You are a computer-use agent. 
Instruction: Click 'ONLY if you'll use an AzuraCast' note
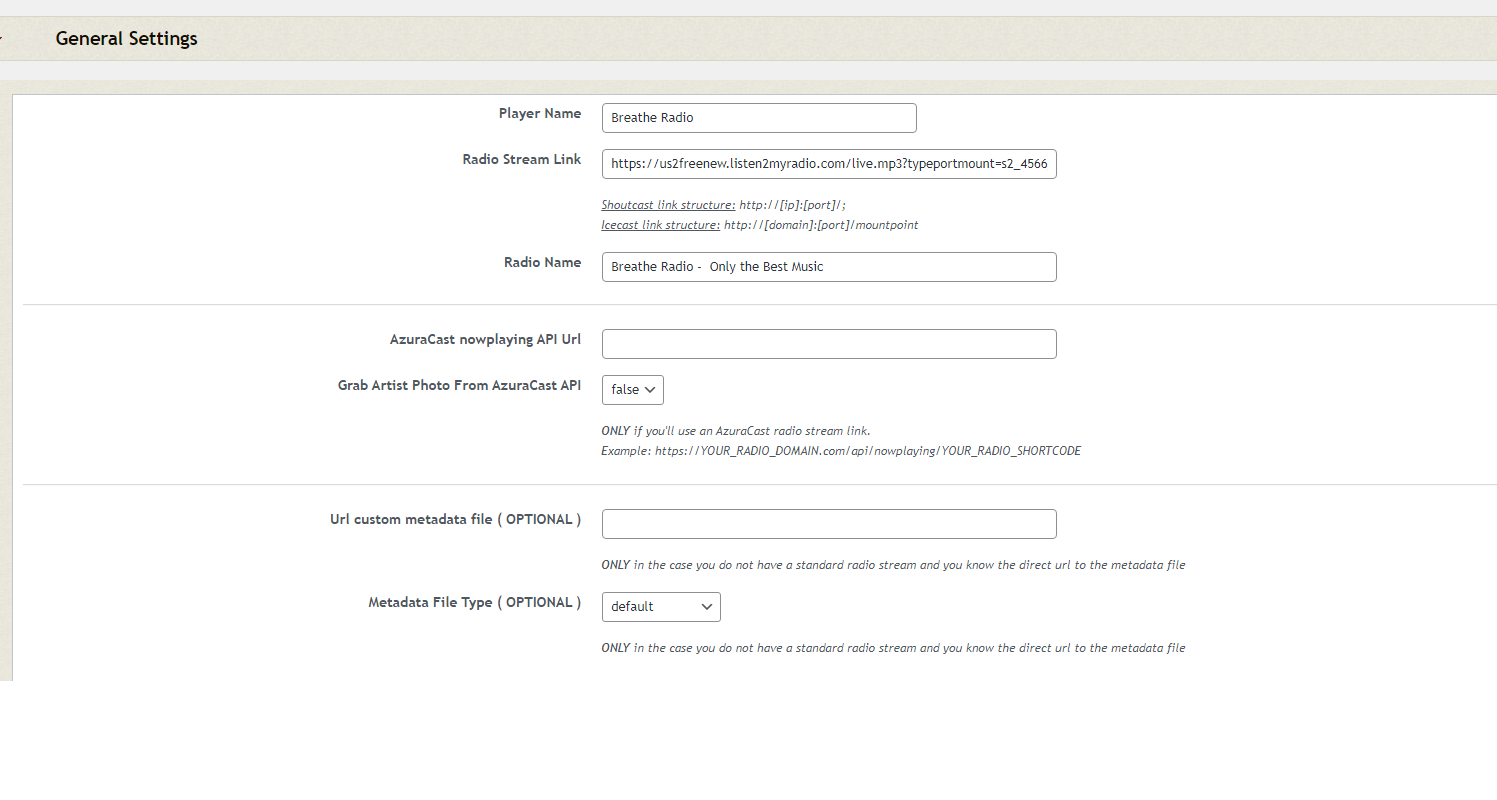point(736,431)
